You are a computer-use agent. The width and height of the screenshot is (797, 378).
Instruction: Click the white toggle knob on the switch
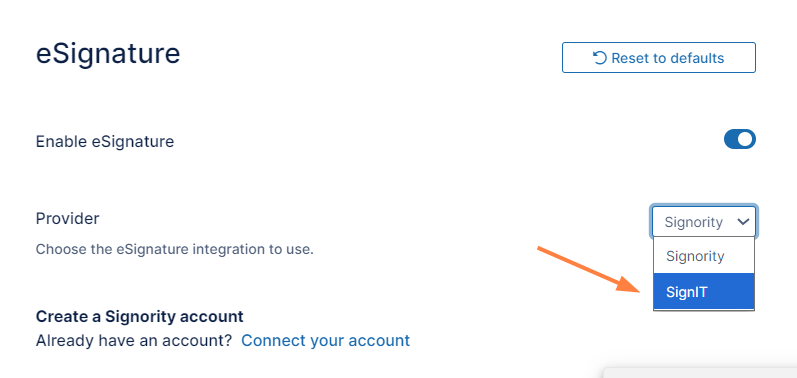point(746,139)
